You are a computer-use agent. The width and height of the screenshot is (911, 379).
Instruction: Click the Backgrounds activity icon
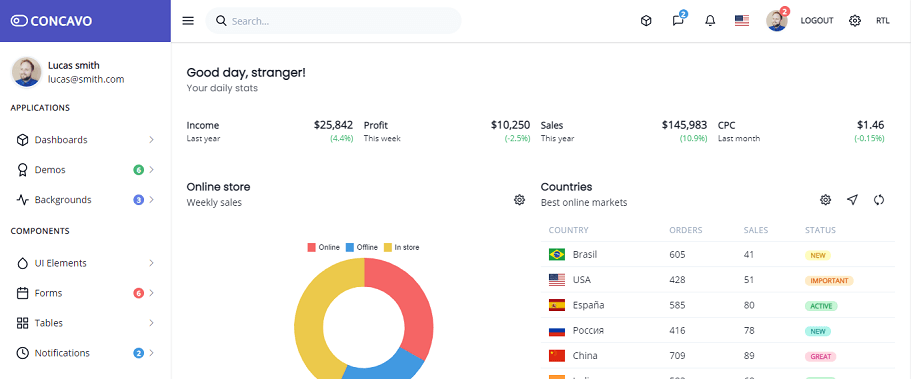tap(22, 200)
